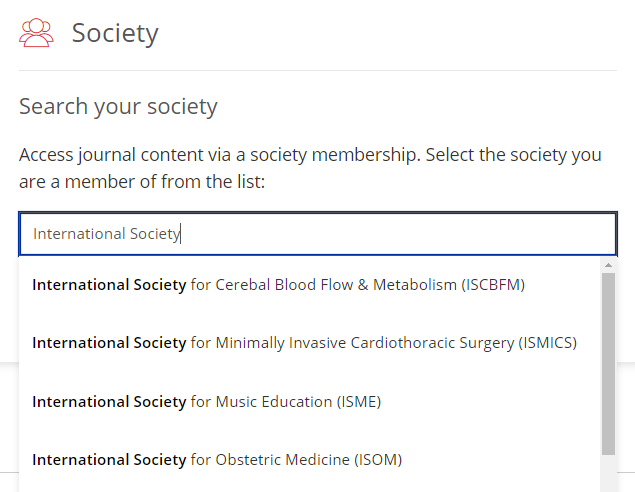635x492 pixels.
Task: Click the suggestions list scrollbar thumb
Action: [x=608, y=364]
